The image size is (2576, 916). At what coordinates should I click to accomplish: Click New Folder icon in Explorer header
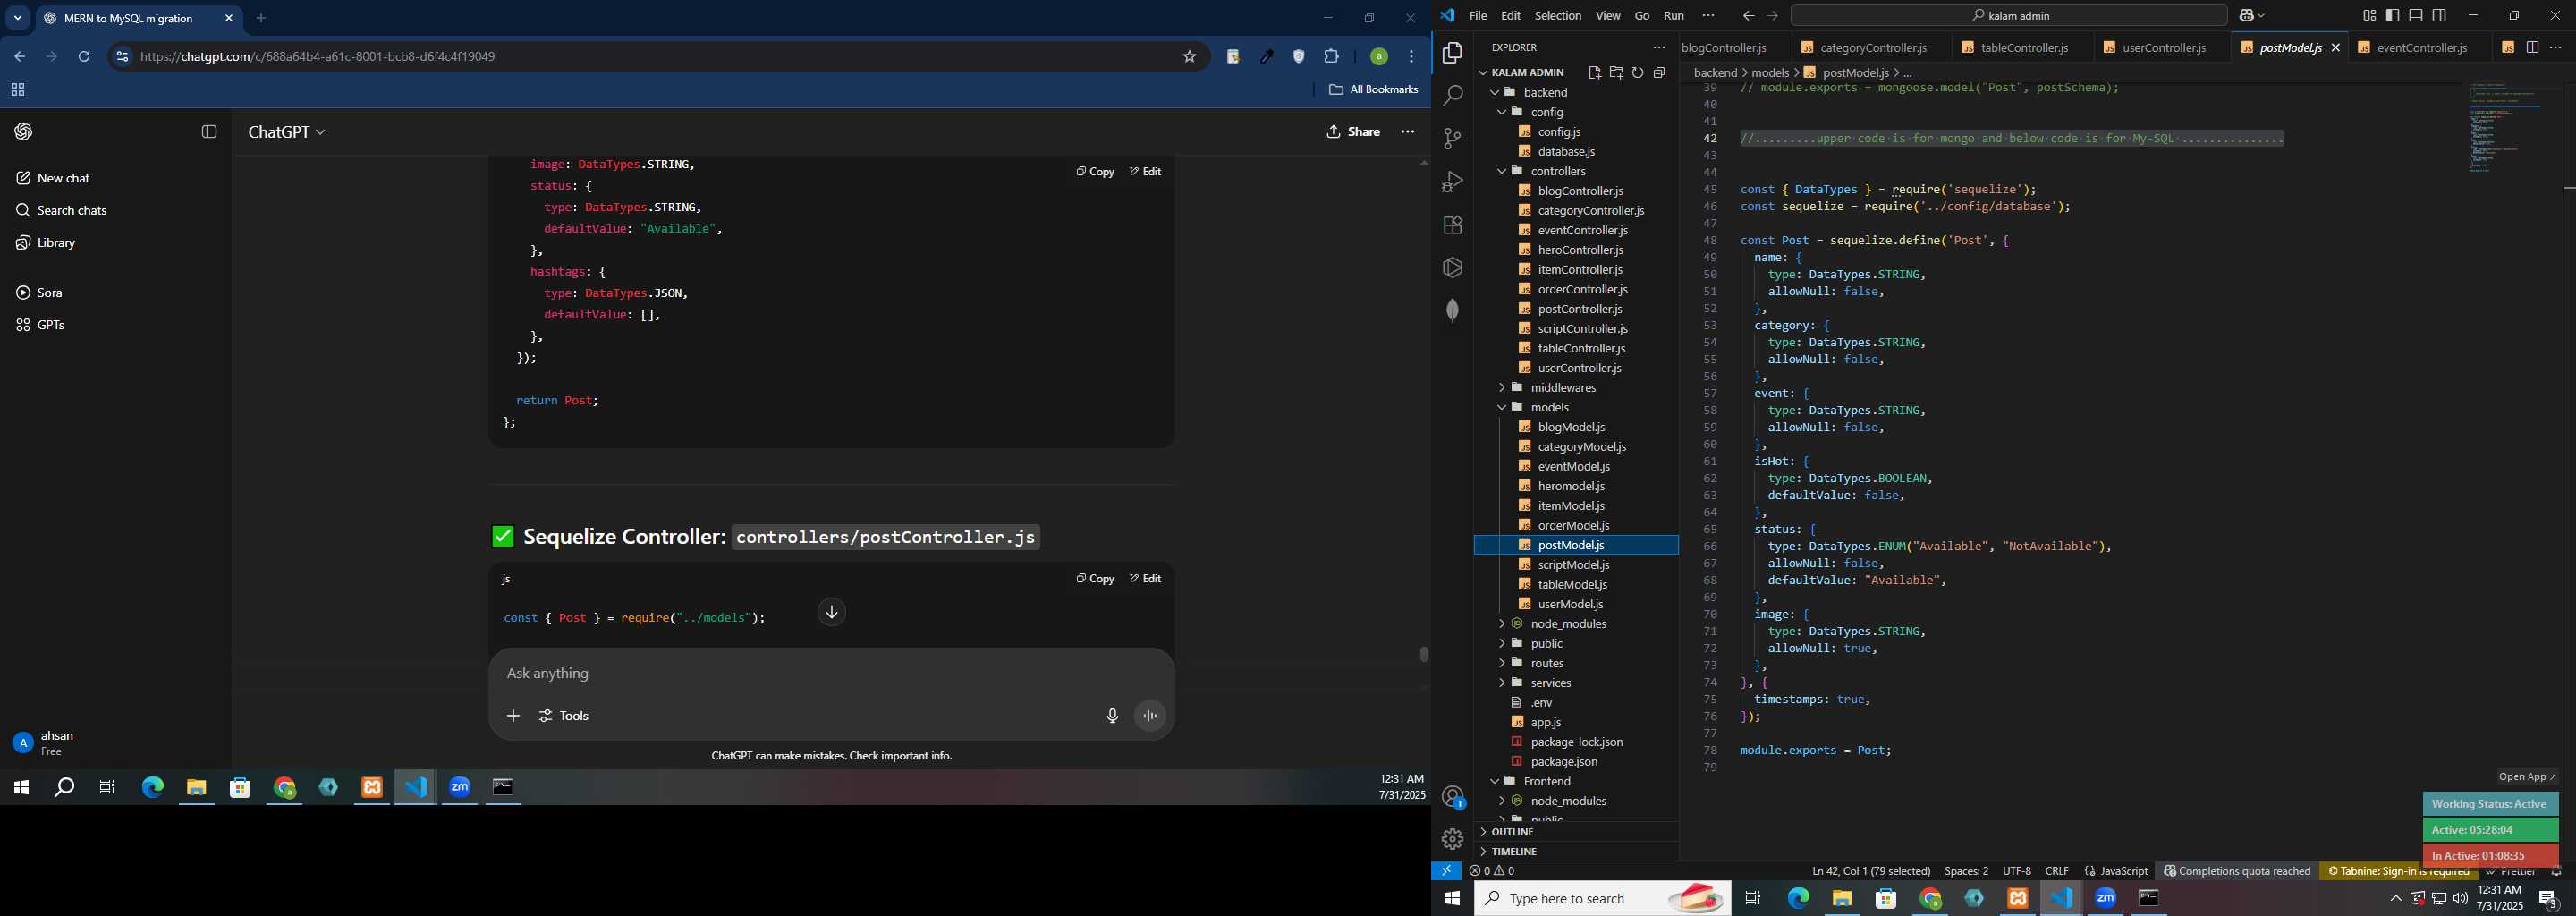[x=1616, y=73]
